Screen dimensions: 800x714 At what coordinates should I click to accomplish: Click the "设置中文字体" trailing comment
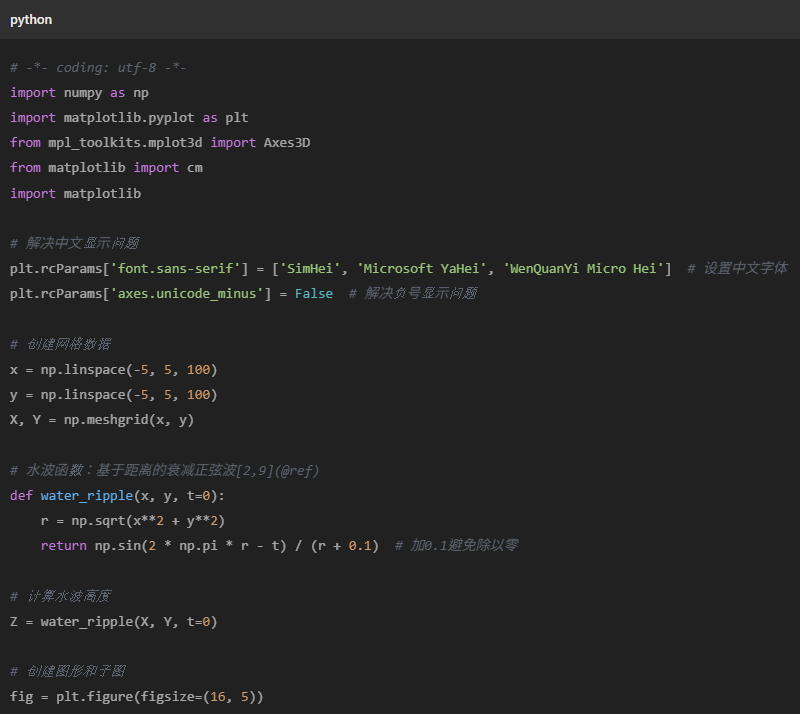point(745,268)
